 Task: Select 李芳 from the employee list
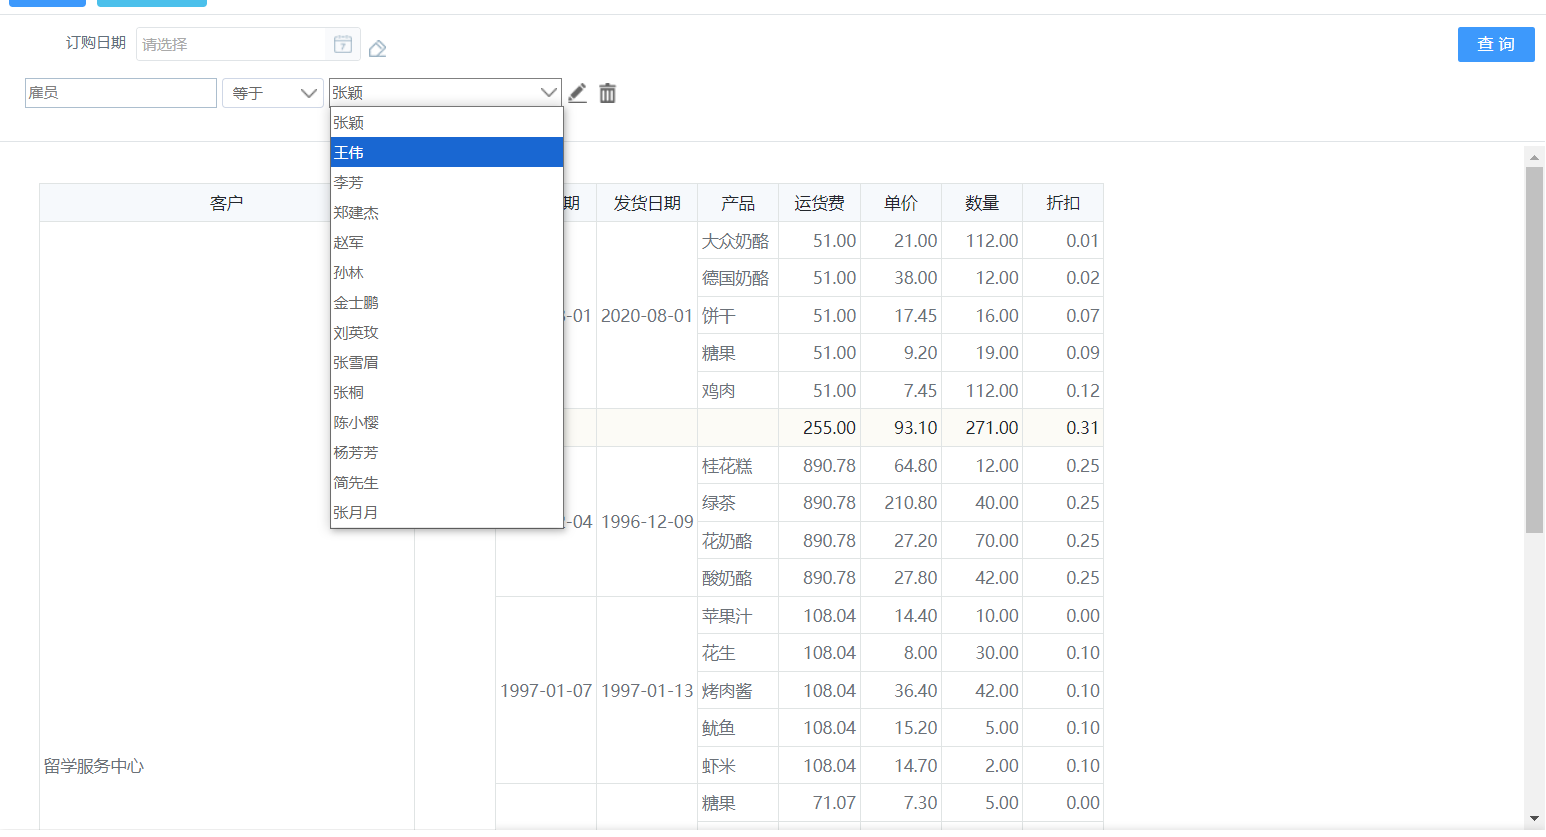446,182
